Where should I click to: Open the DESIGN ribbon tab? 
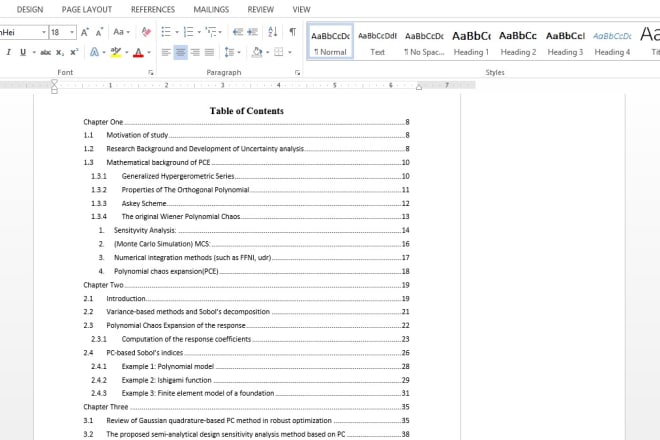(30, 9)
